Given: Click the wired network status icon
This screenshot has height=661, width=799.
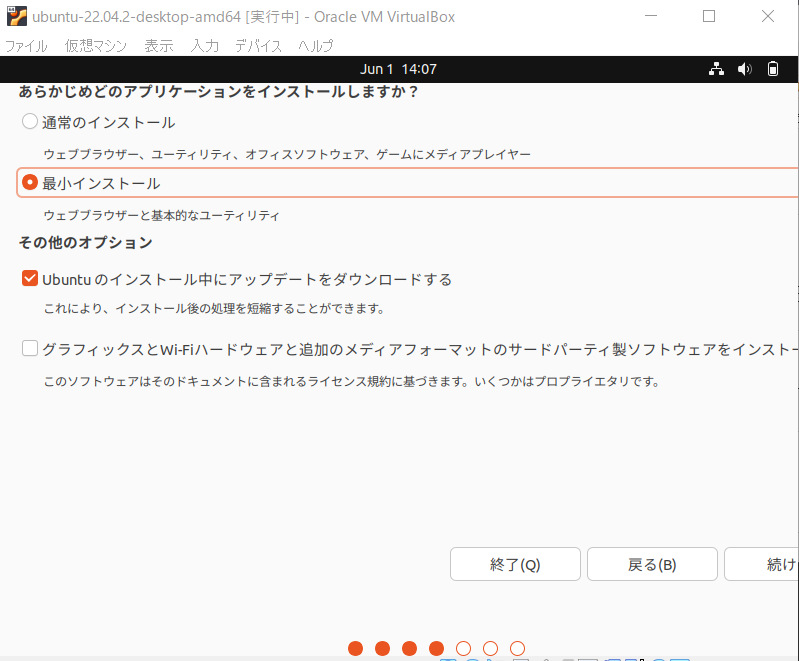Looking at the screenshot, I should 716,69.
